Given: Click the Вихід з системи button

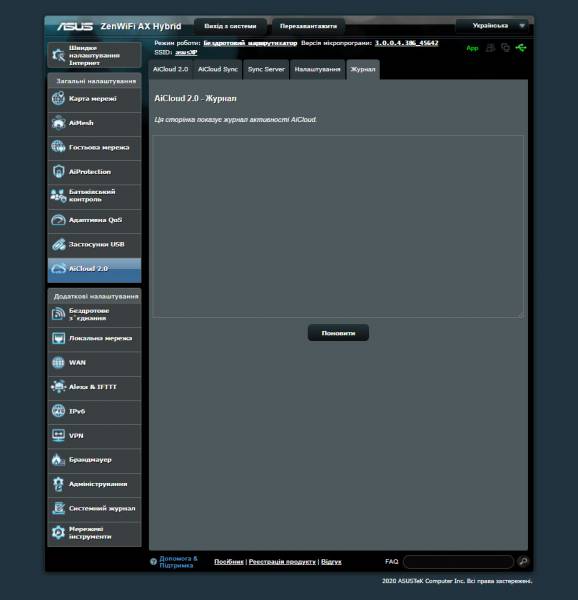Looking at the screenshot, I should [230, 26].
